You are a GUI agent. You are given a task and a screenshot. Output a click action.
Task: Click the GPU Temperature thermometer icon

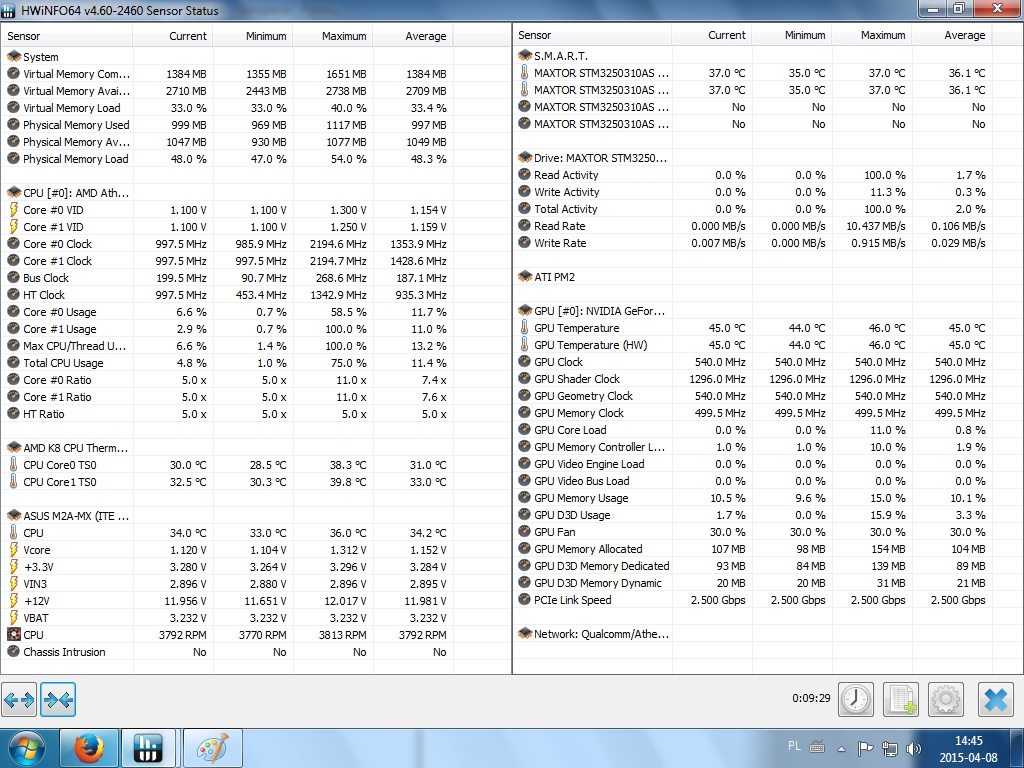tap(525, 327)
